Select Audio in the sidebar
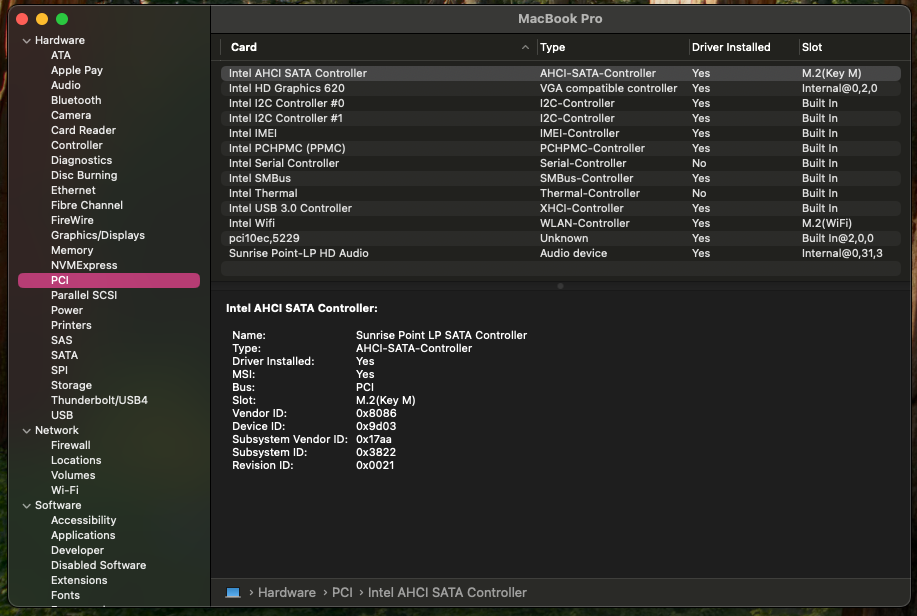 [x=66, y=85]
